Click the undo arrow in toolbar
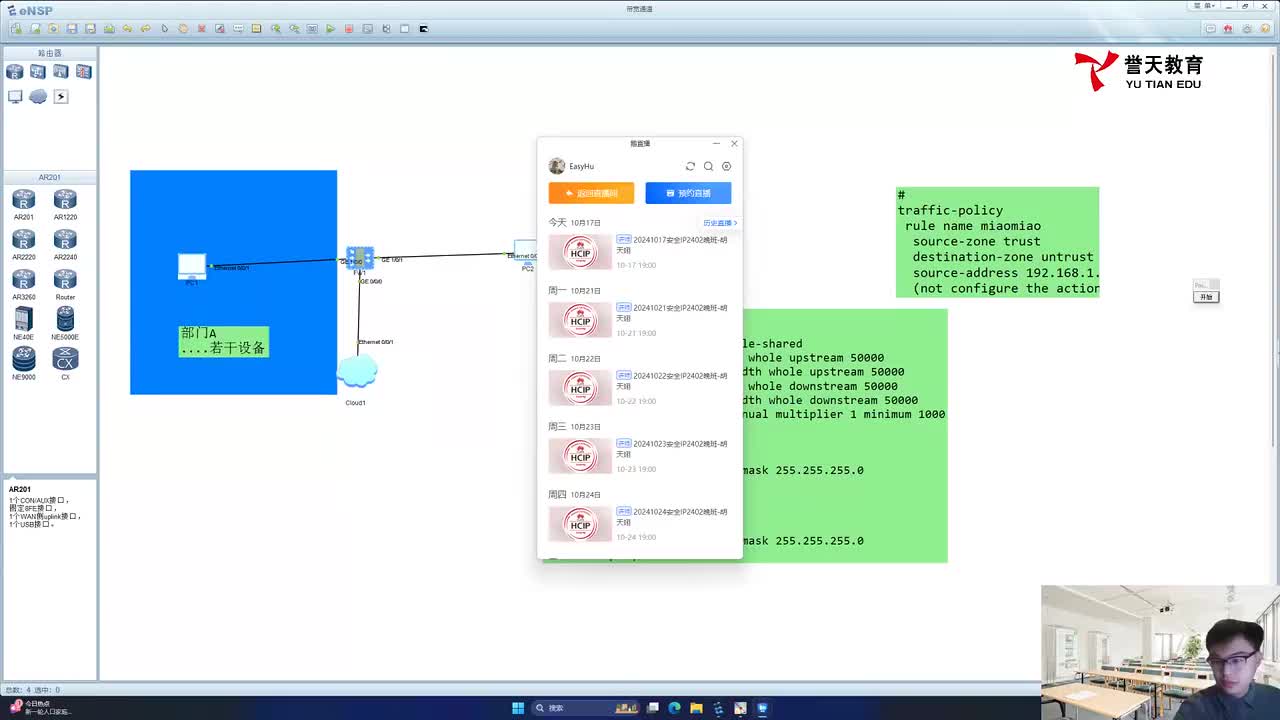Image resolution: width=1280 pixels, height=720 pixels. tap(127, 29)
